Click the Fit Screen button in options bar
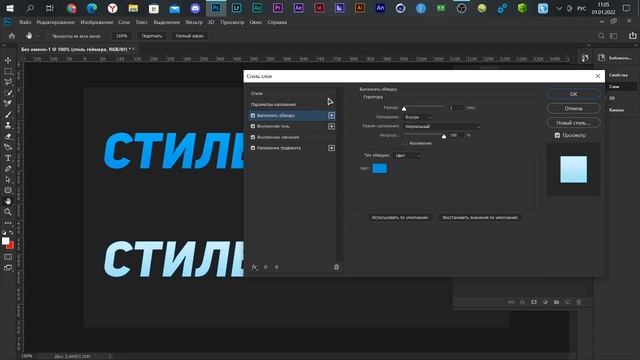The image size is (640, 360). pos(152,36)
